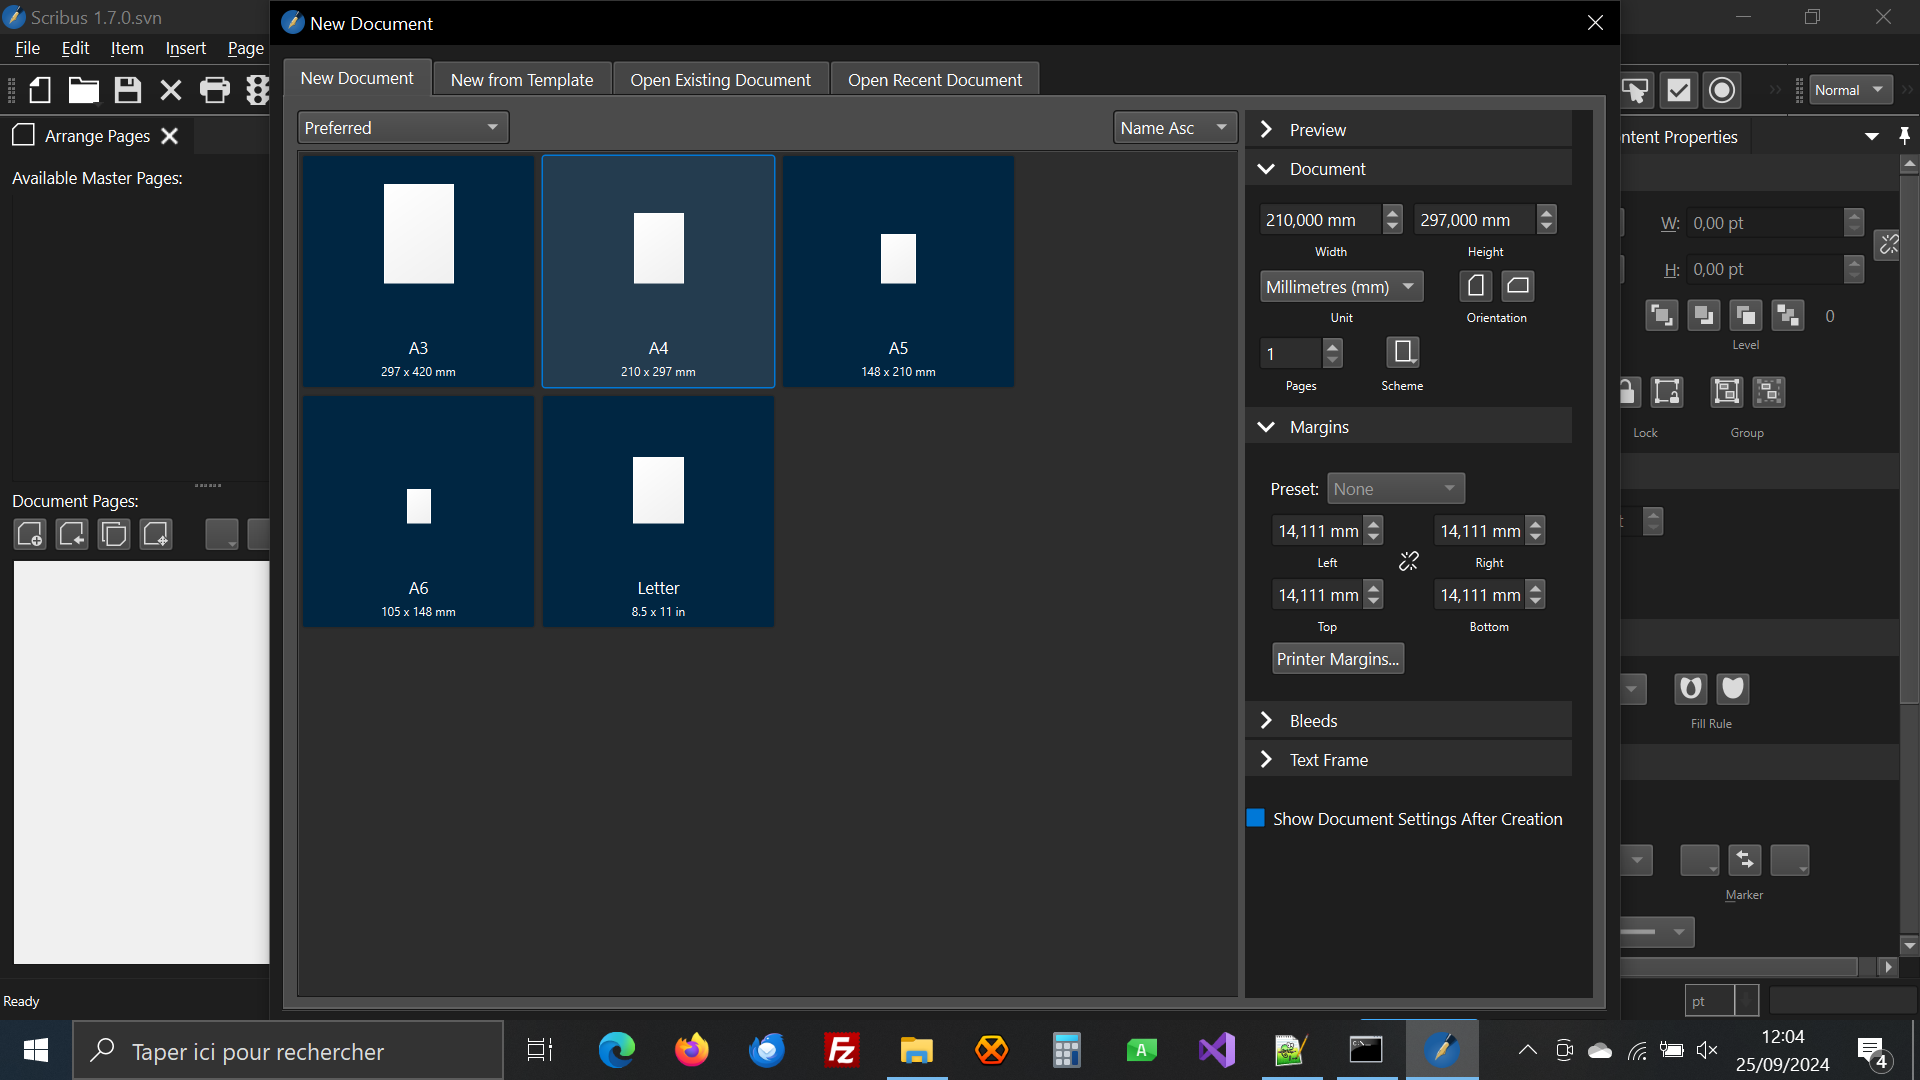Open the Insert menu
Screen dimensions: 1920x1080
pos(185,48)
